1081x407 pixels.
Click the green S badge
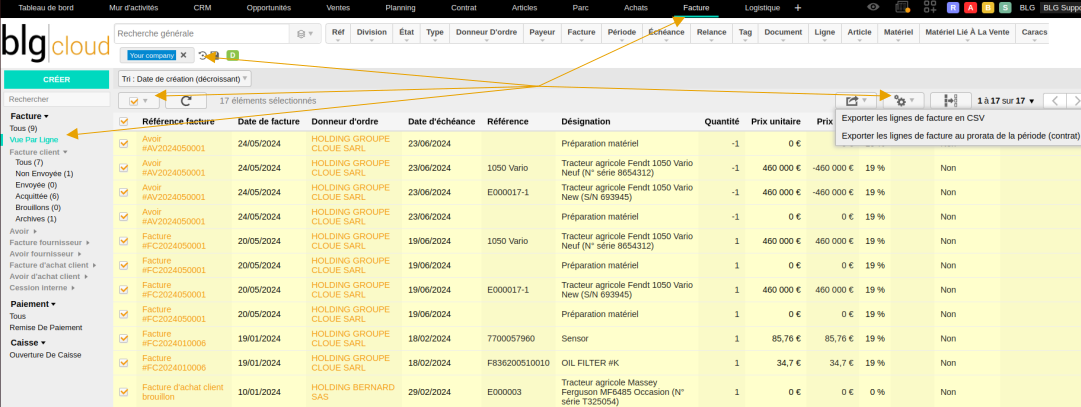tap(1005, 8)
